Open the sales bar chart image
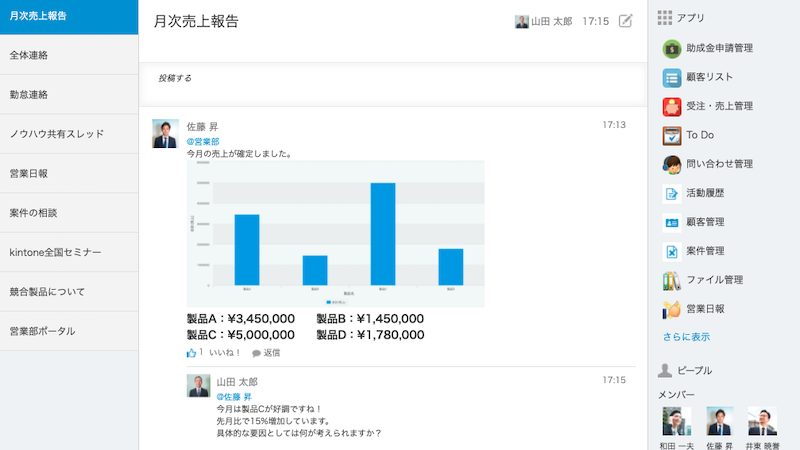This screenshot has height=450, width=800. coord(335,234)
